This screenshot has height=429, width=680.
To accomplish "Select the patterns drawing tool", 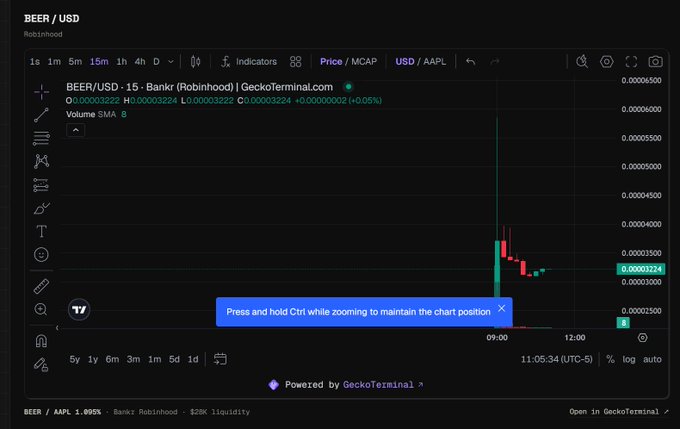I will 42,161.
